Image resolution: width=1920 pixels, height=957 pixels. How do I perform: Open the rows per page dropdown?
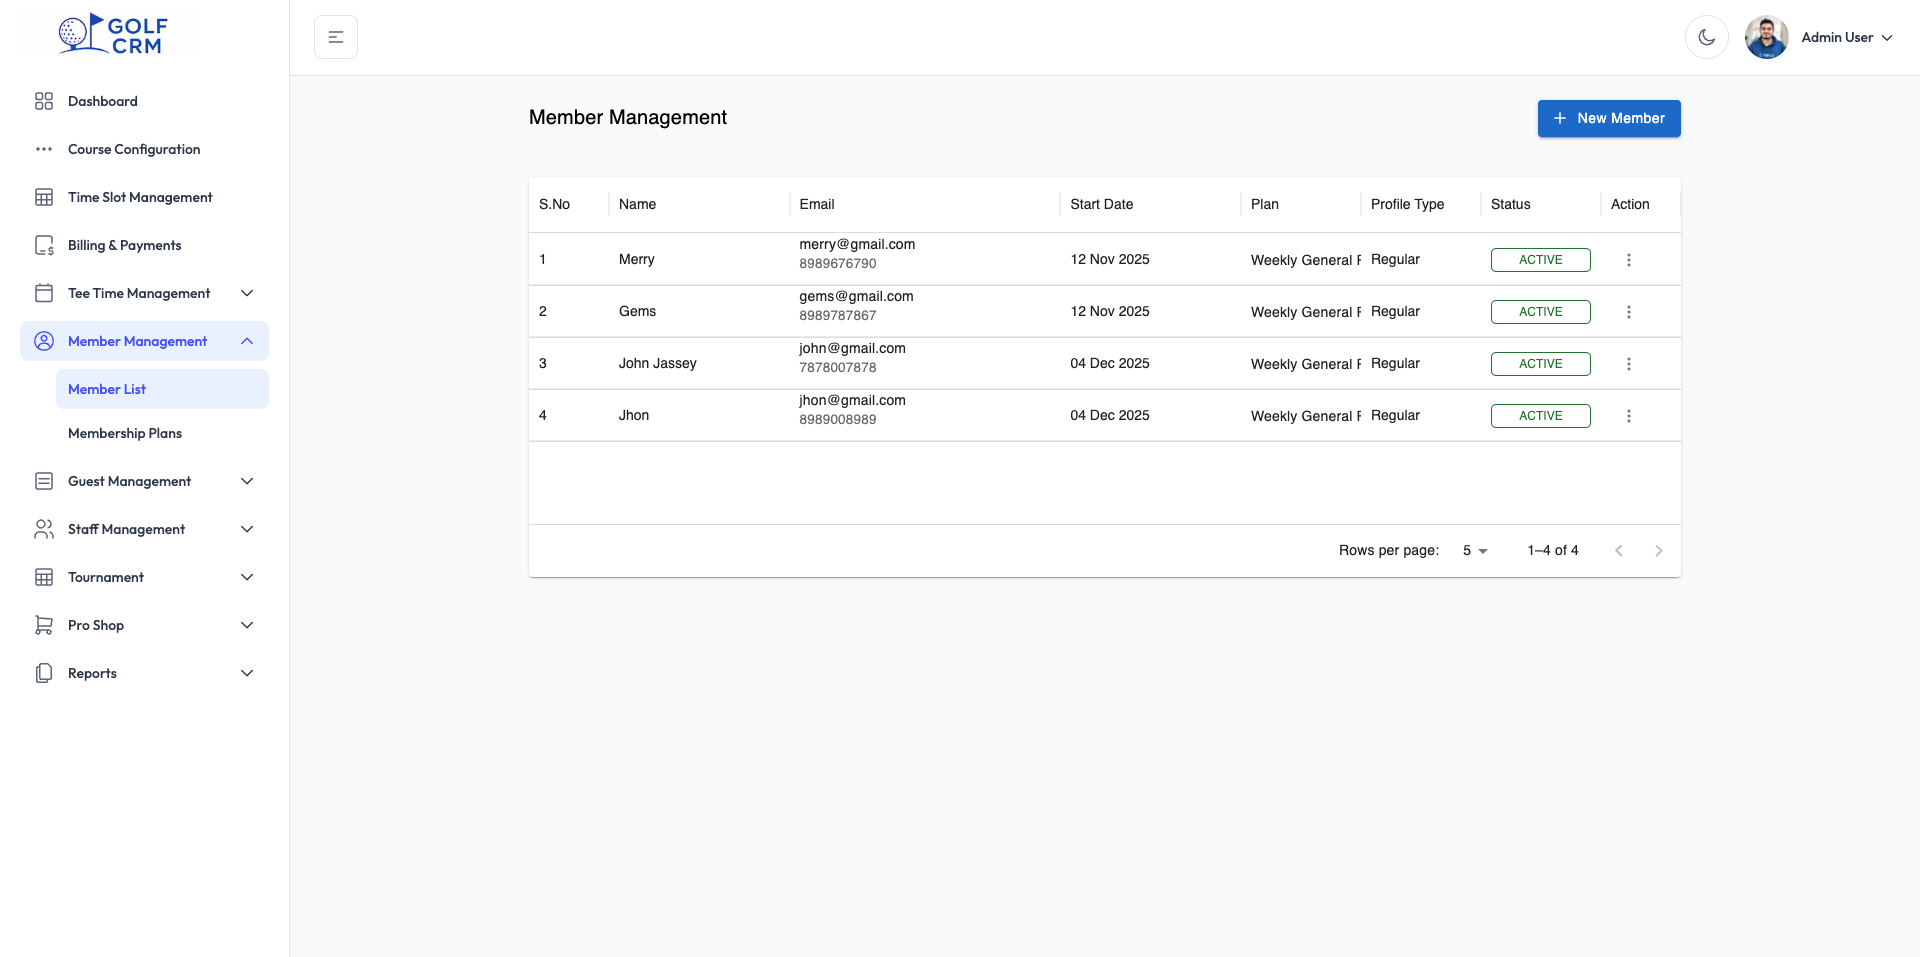[x=1475, y=551]
